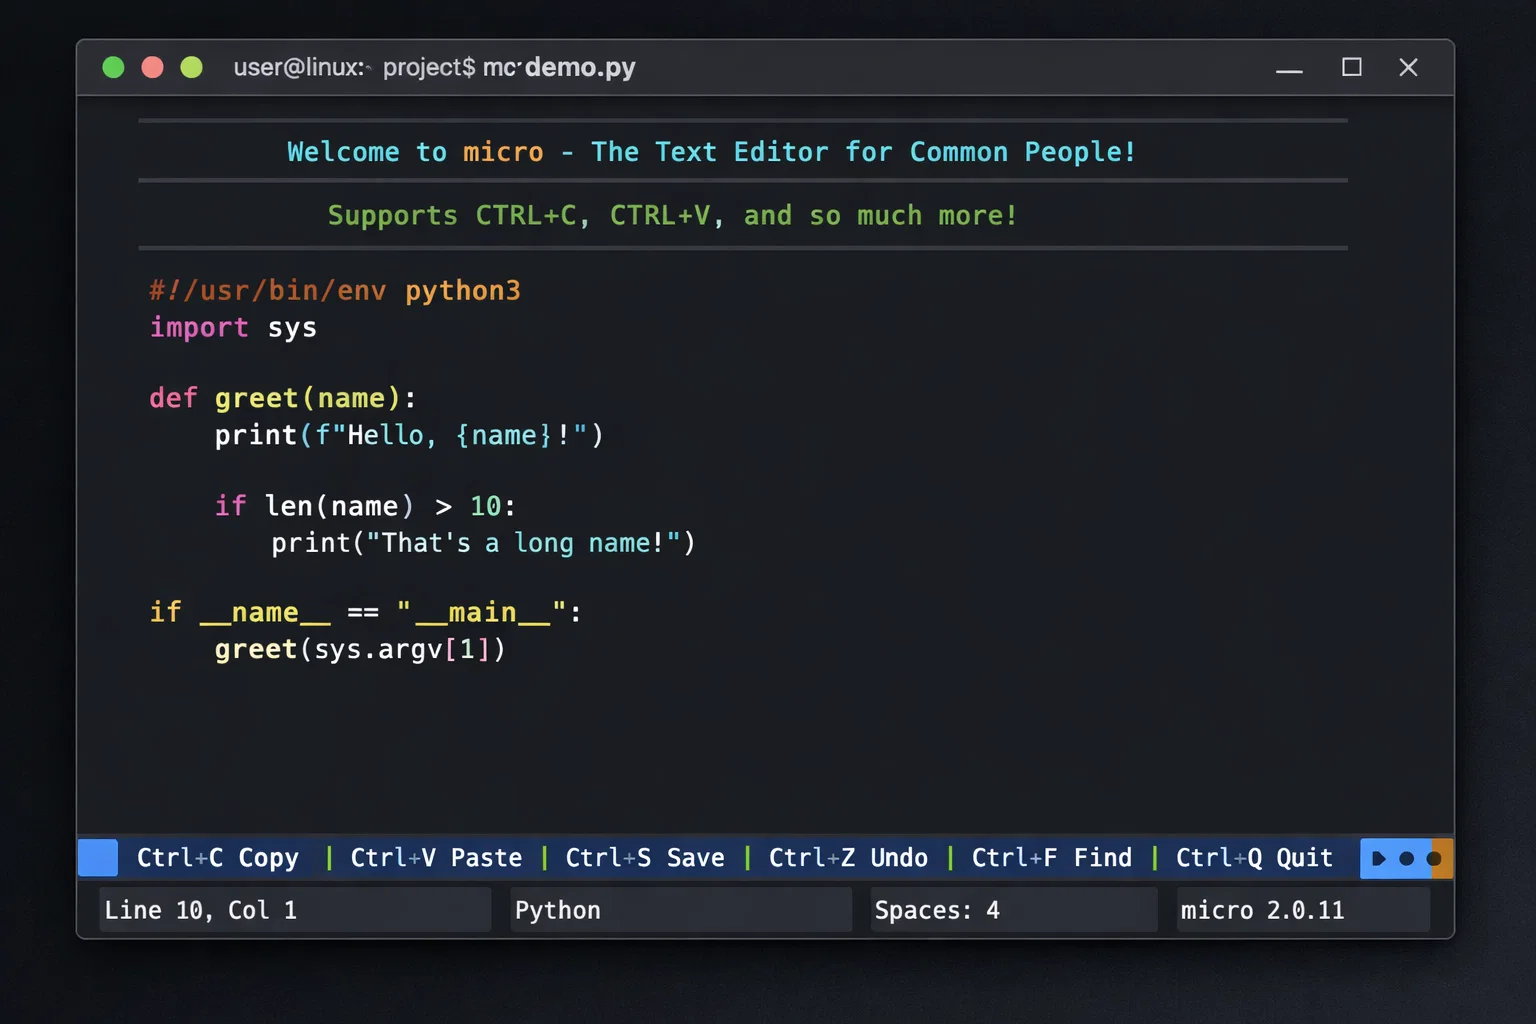Click the green circle in the title bar
The width and height of the screenshot is (1536, 1024).
(x=113, y=67)
